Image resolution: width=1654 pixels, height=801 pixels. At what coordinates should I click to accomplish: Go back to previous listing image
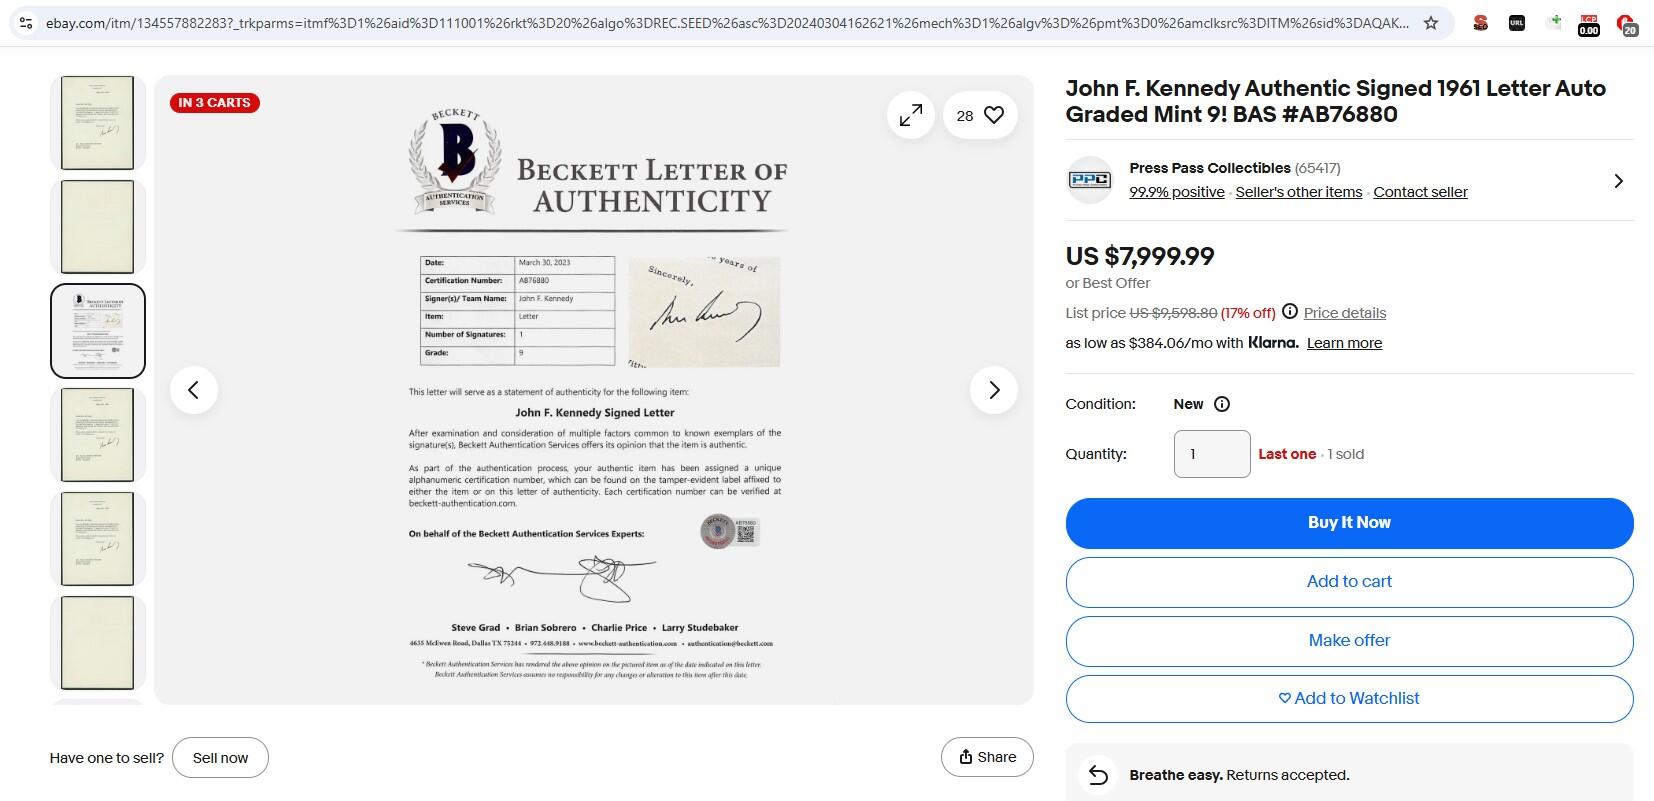tap(194, 390)
